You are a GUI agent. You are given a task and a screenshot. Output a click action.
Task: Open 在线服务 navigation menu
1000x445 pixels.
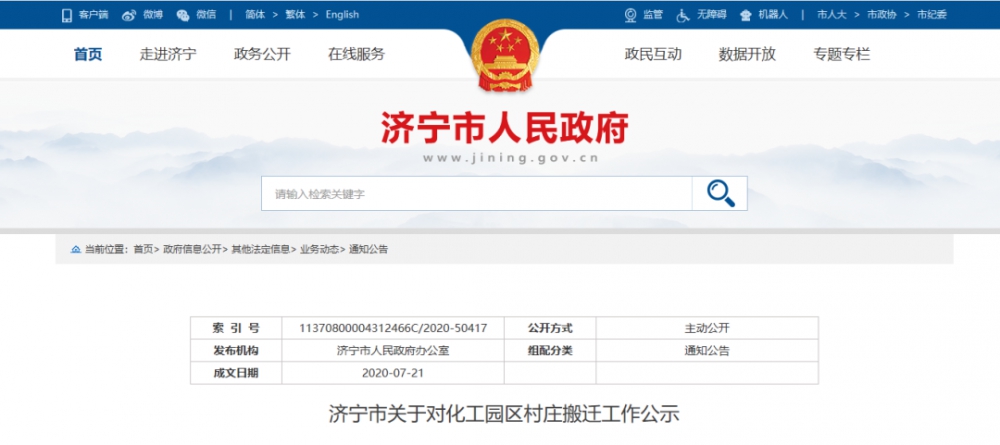357,55
